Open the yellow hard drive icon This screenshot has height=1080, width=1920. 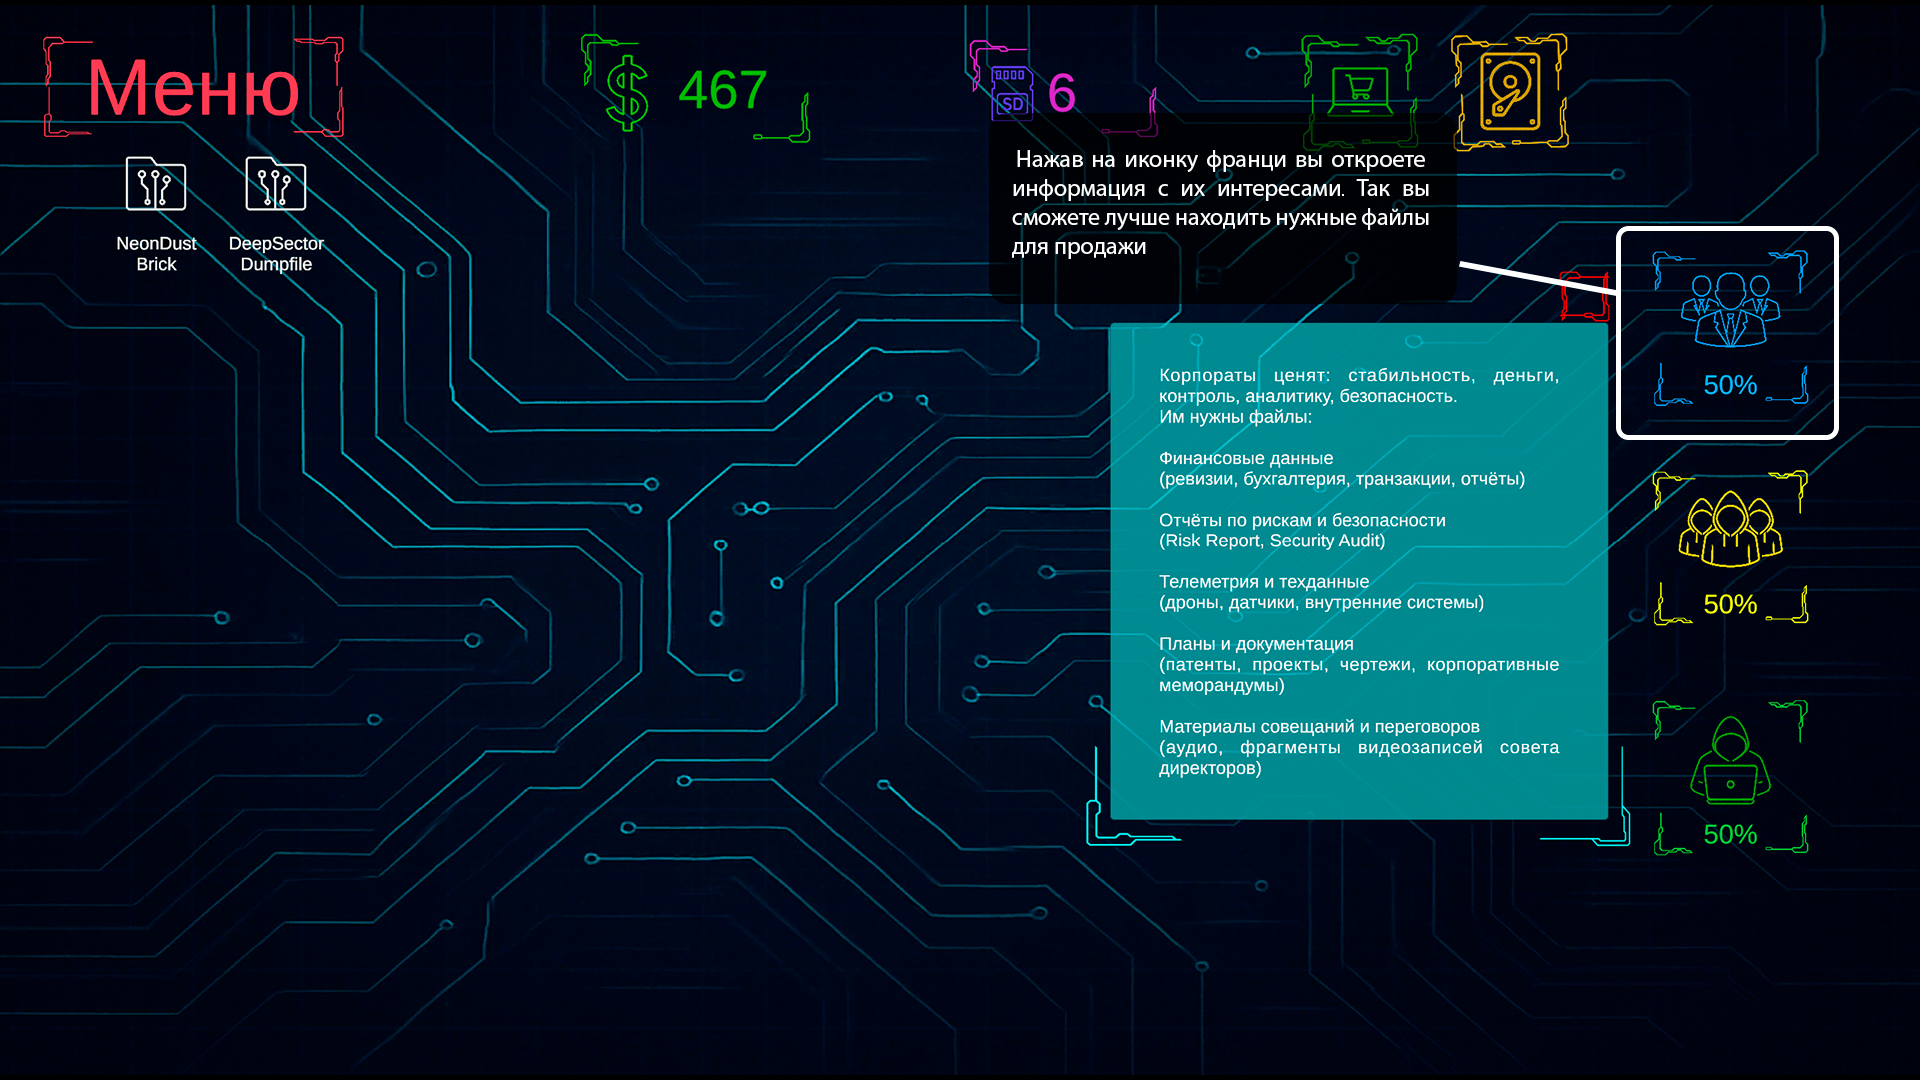coord(1509,92)
